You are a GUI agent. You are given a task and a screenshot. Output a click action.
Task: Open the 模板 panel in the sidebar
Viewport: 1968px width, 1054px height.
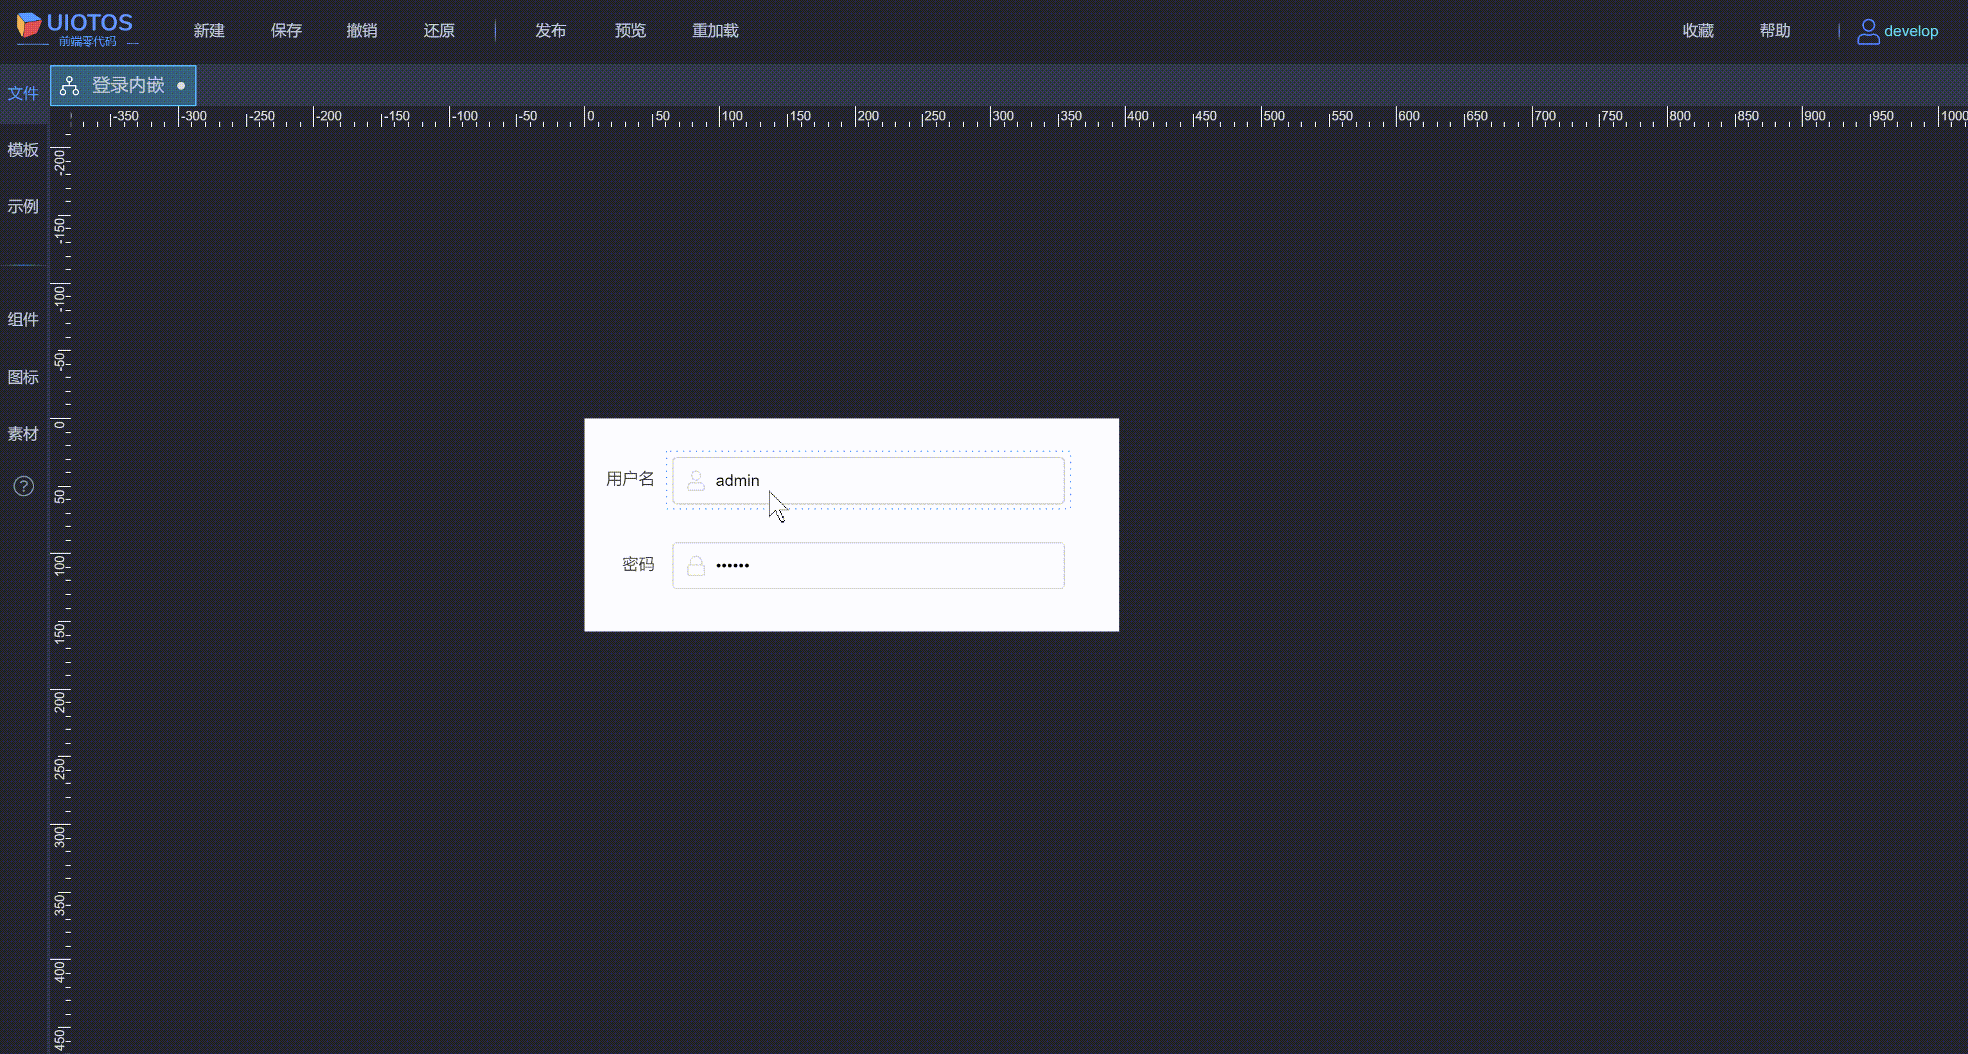pos(22,150)
